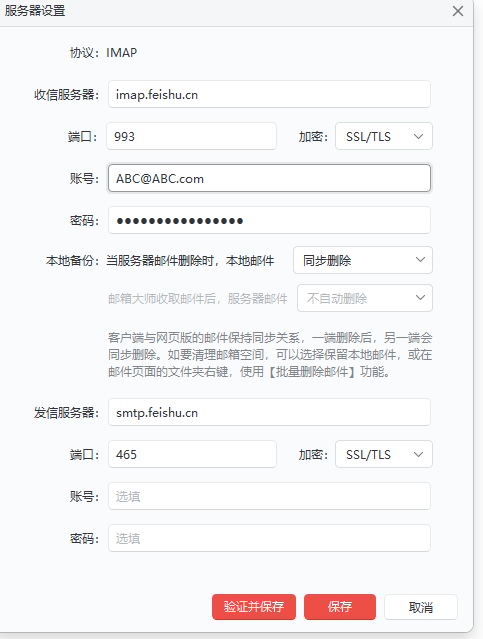Click the 验证并保存 button

tap(254, 607)
